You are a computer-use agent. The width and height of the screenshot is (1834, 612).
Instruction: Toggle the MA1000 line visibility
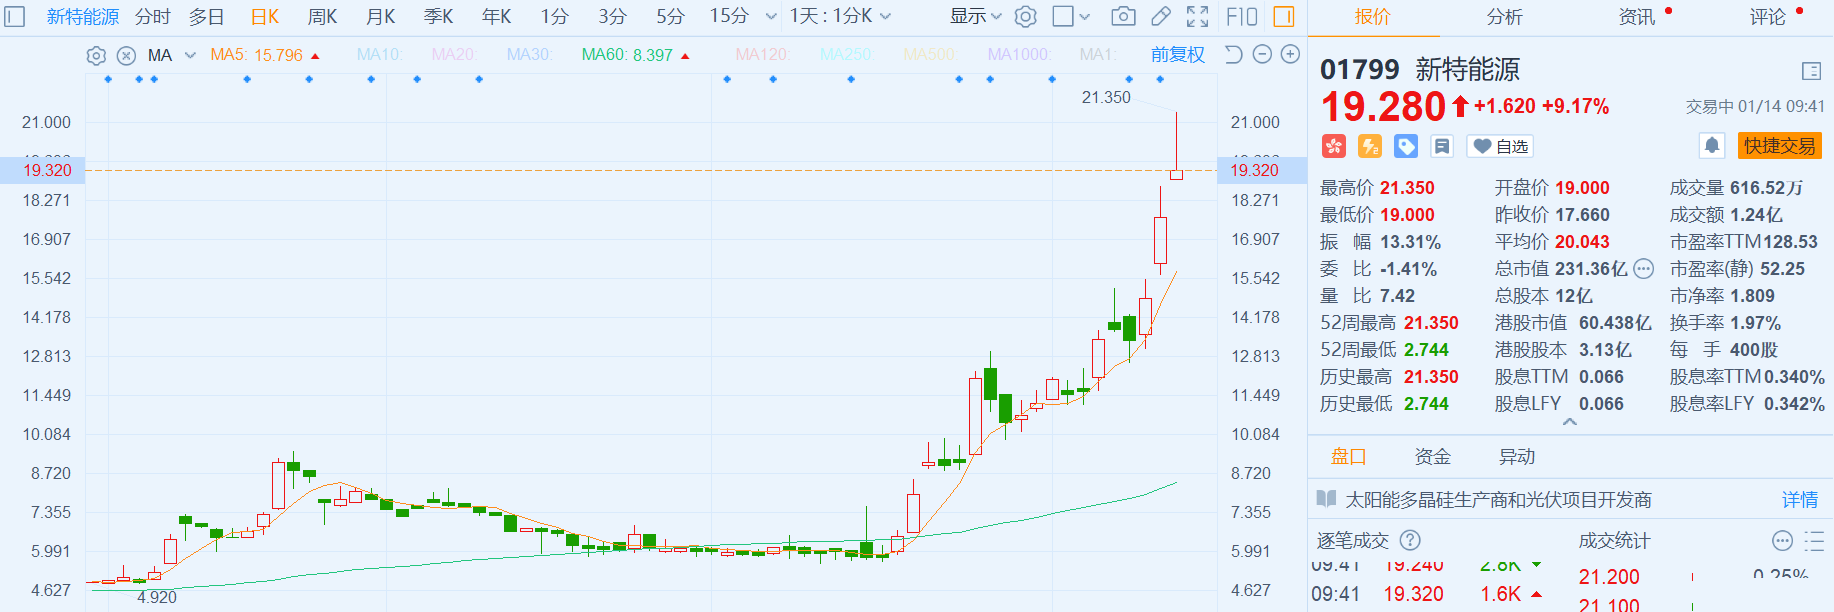(x=1019, y=55)
